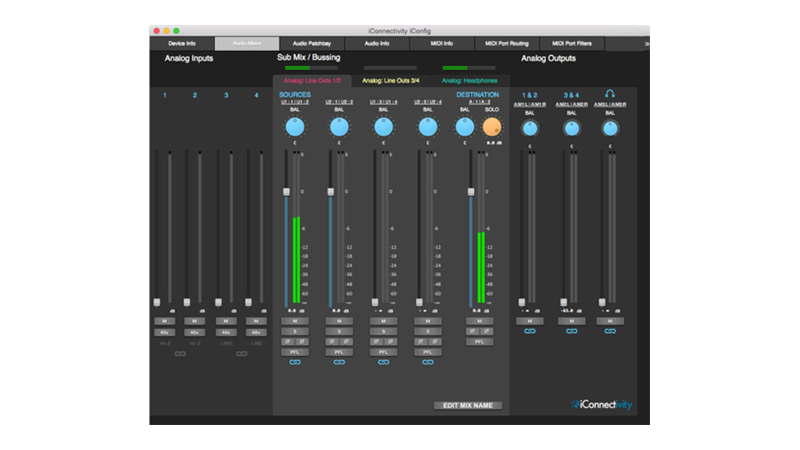Invert right phase on first source channel

(x=302, y=342)
